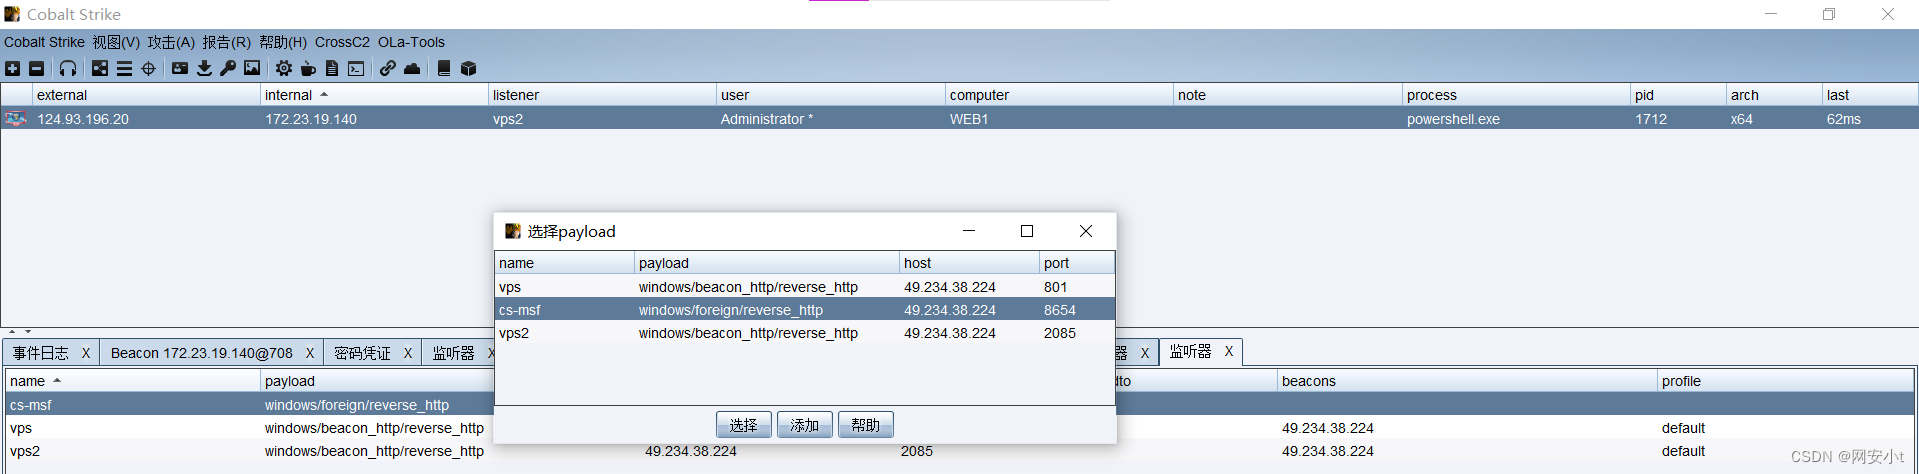Sort listeners by the name column header
1919x474 pixels.
coord(132,381)
